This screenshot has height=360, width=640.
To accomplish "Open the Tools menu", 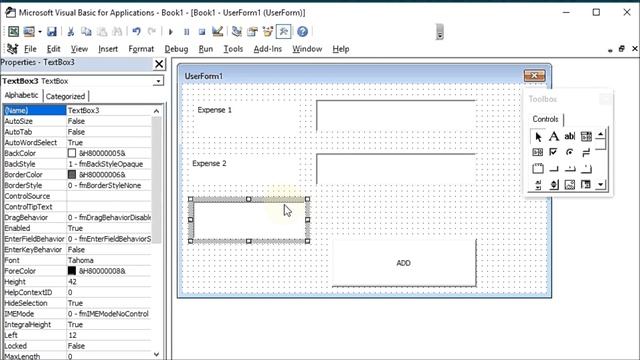I will point(233,49).
